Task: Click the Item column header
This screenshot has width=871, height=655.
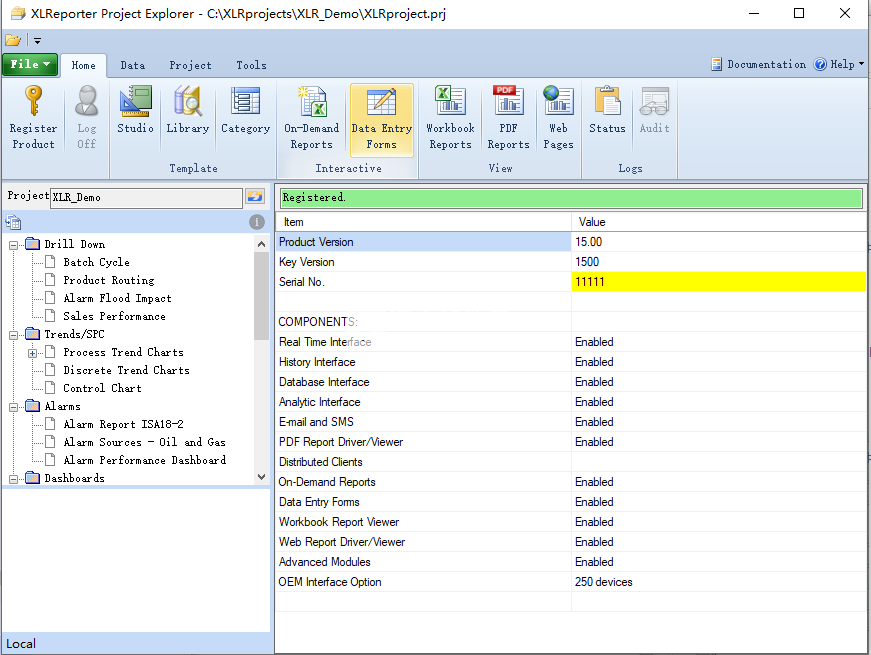Action: coord(423,222)
